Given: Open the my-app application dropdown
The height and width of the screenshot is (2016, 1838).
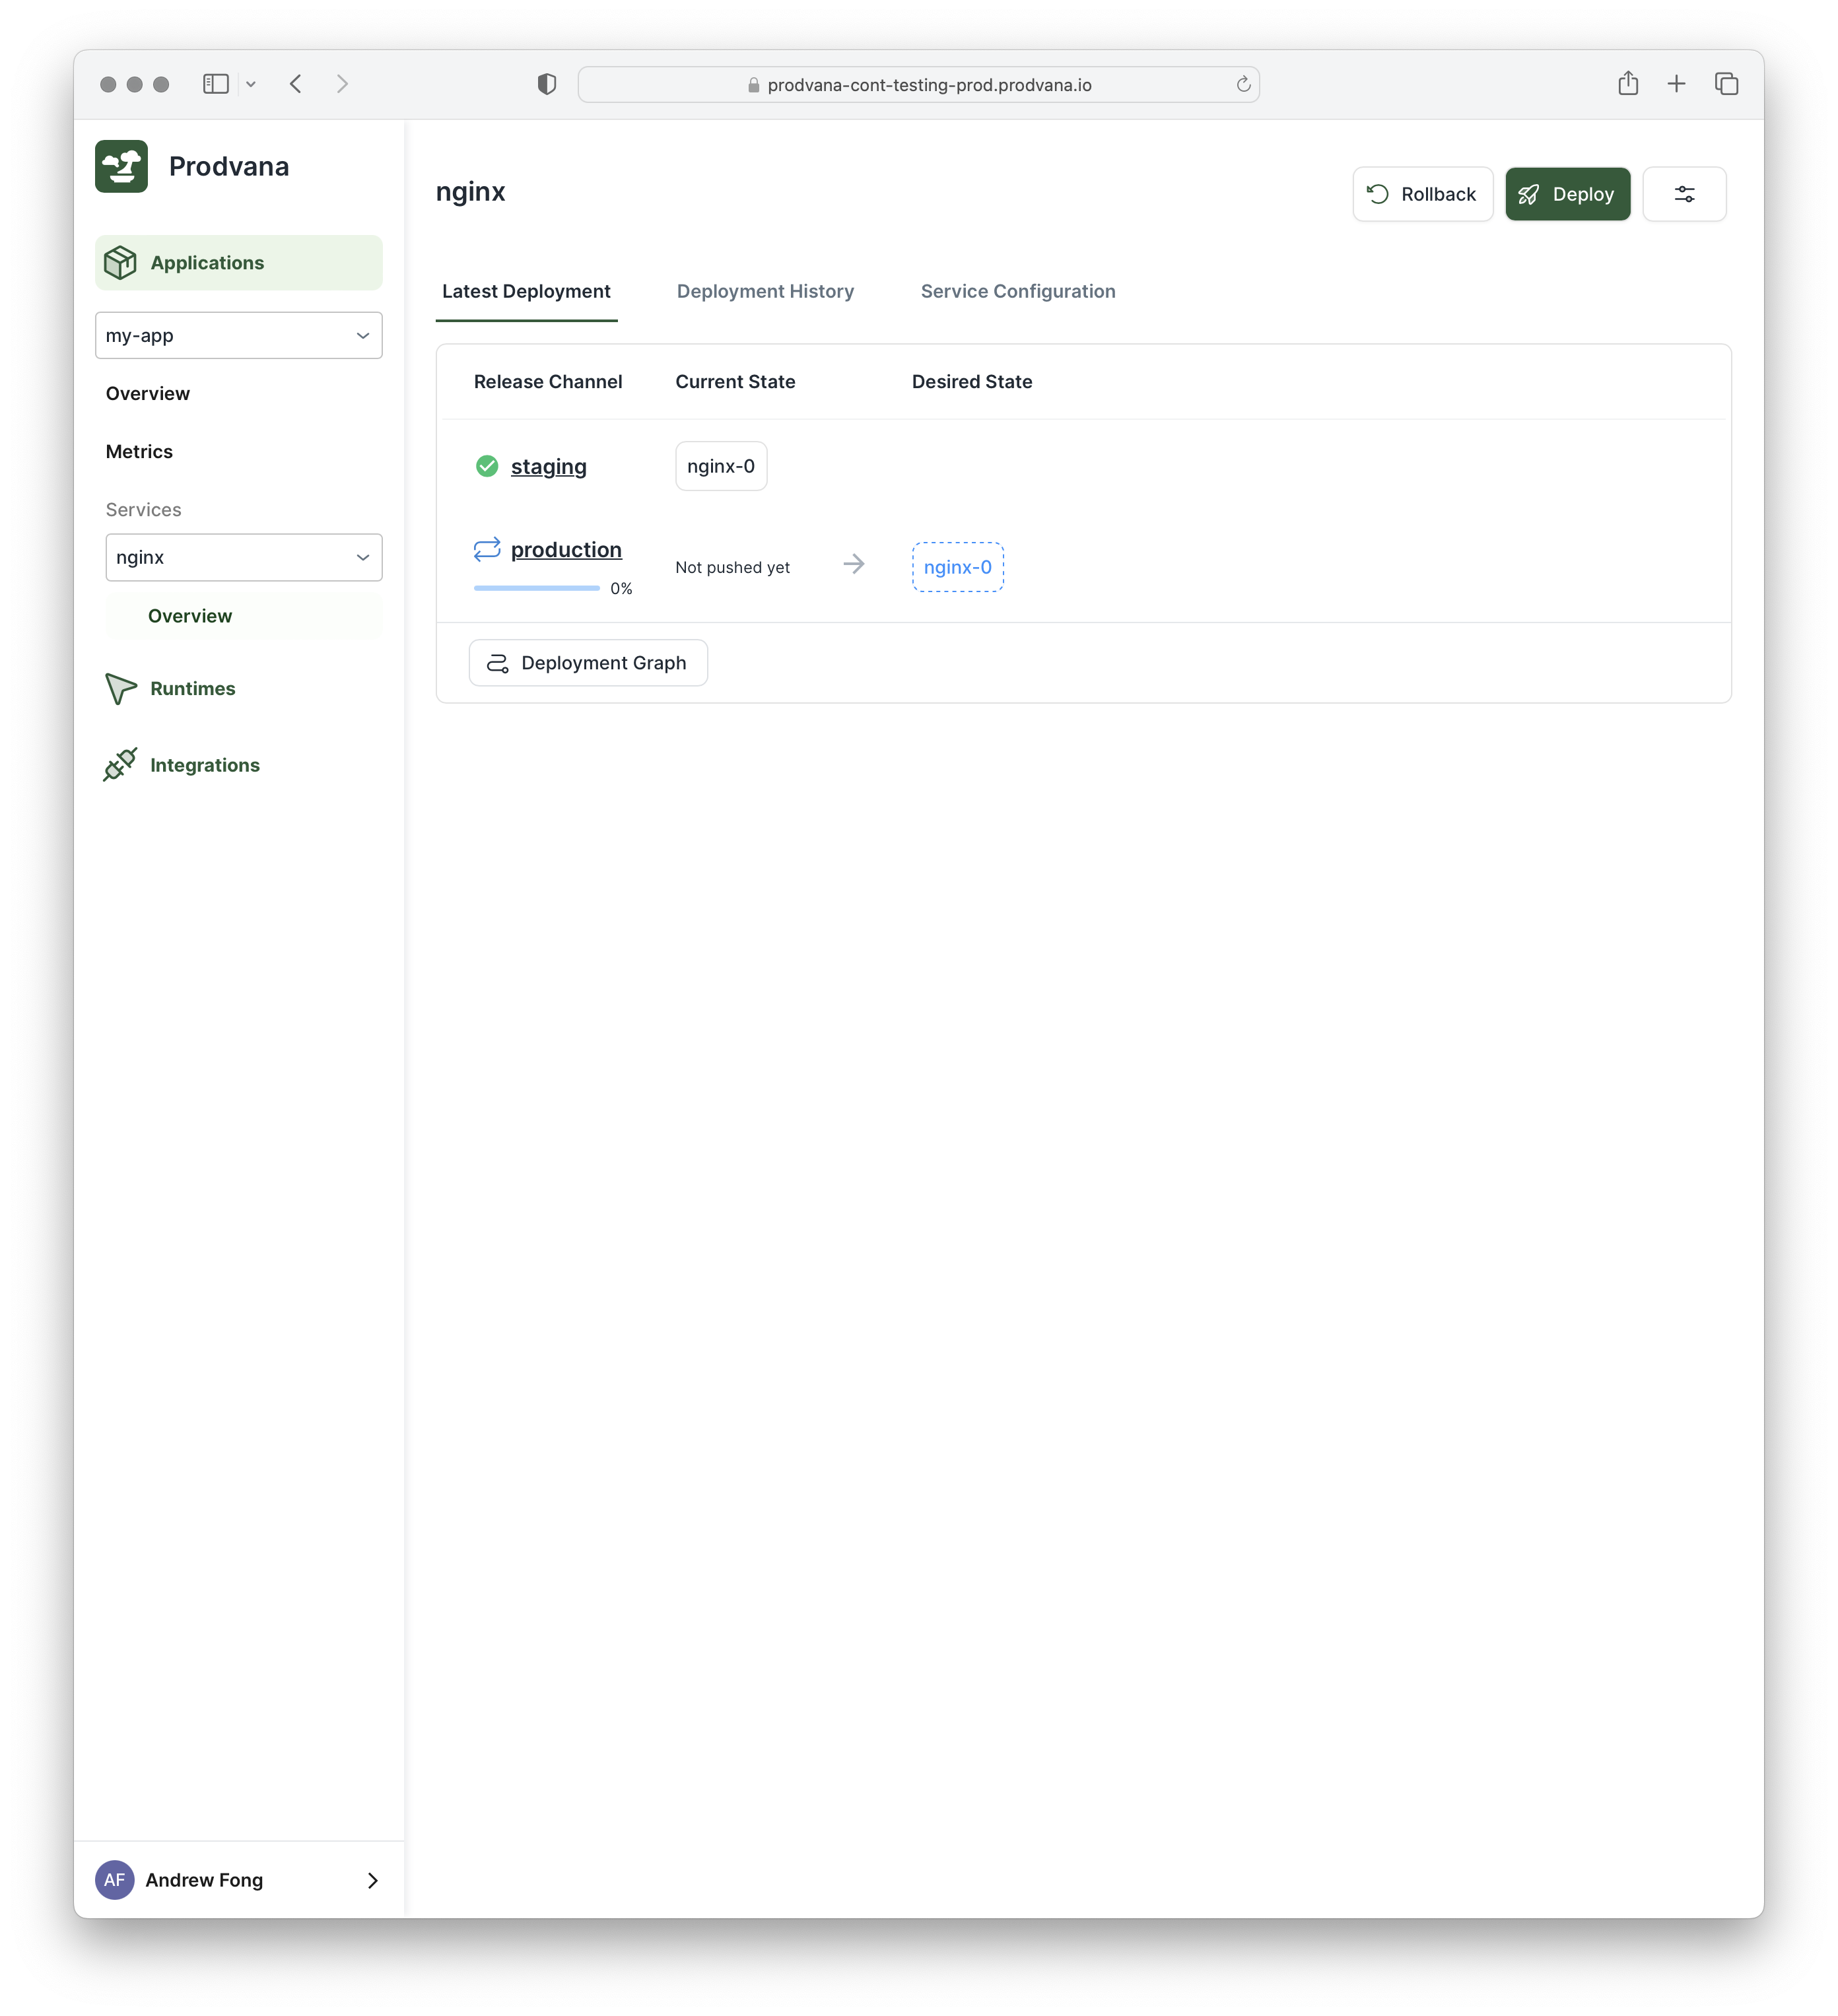Looking at the screenshot, I should (239, 335).
